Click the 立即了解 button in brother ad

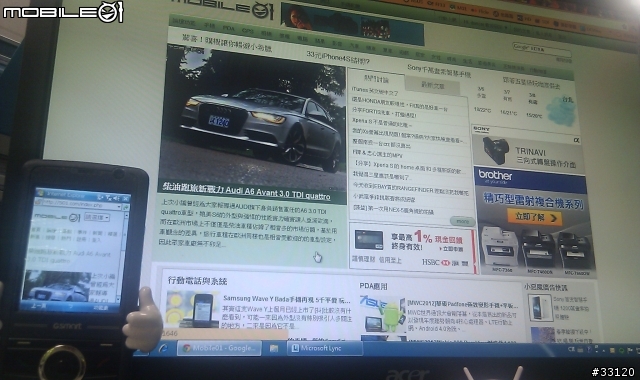click(x=535, y=217)
